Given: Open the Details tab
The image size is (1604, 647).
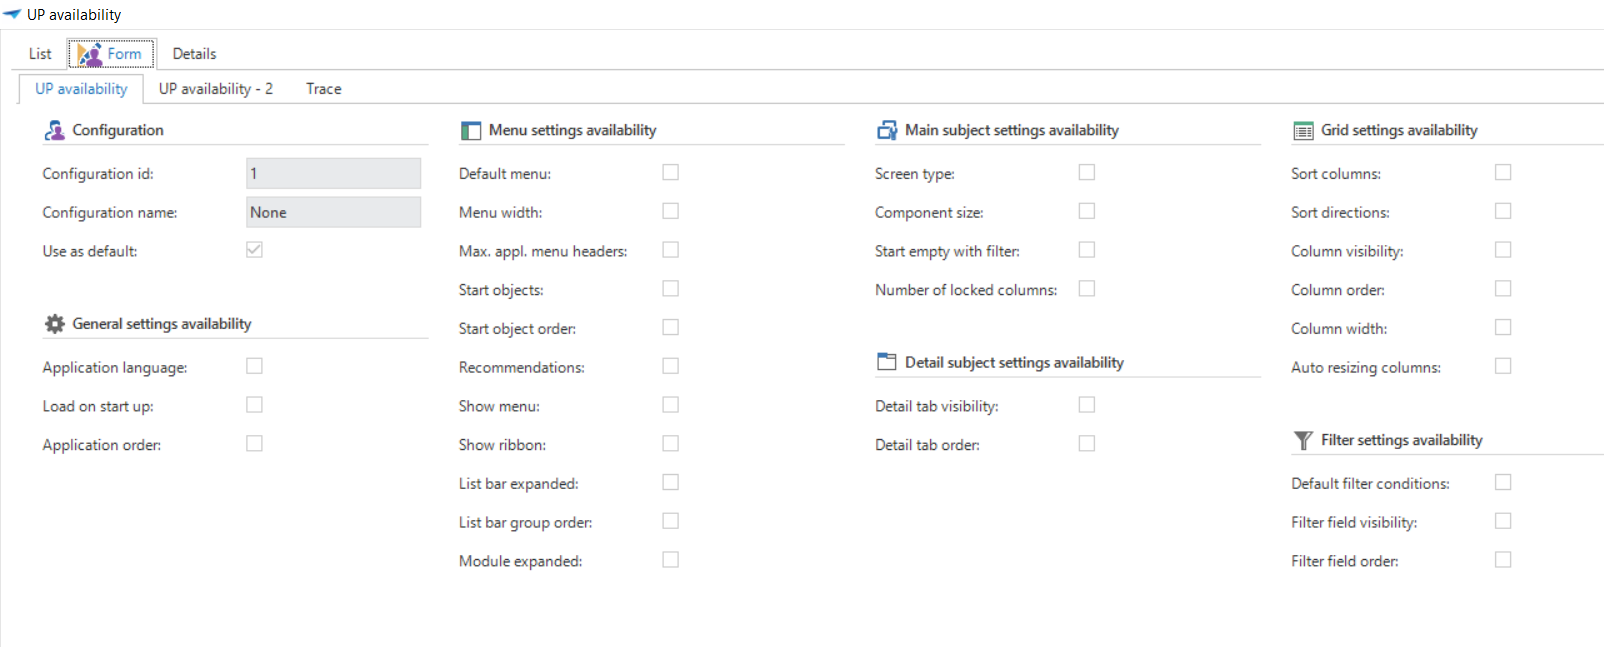Looking at the screenshot, I should click(194, 54).
